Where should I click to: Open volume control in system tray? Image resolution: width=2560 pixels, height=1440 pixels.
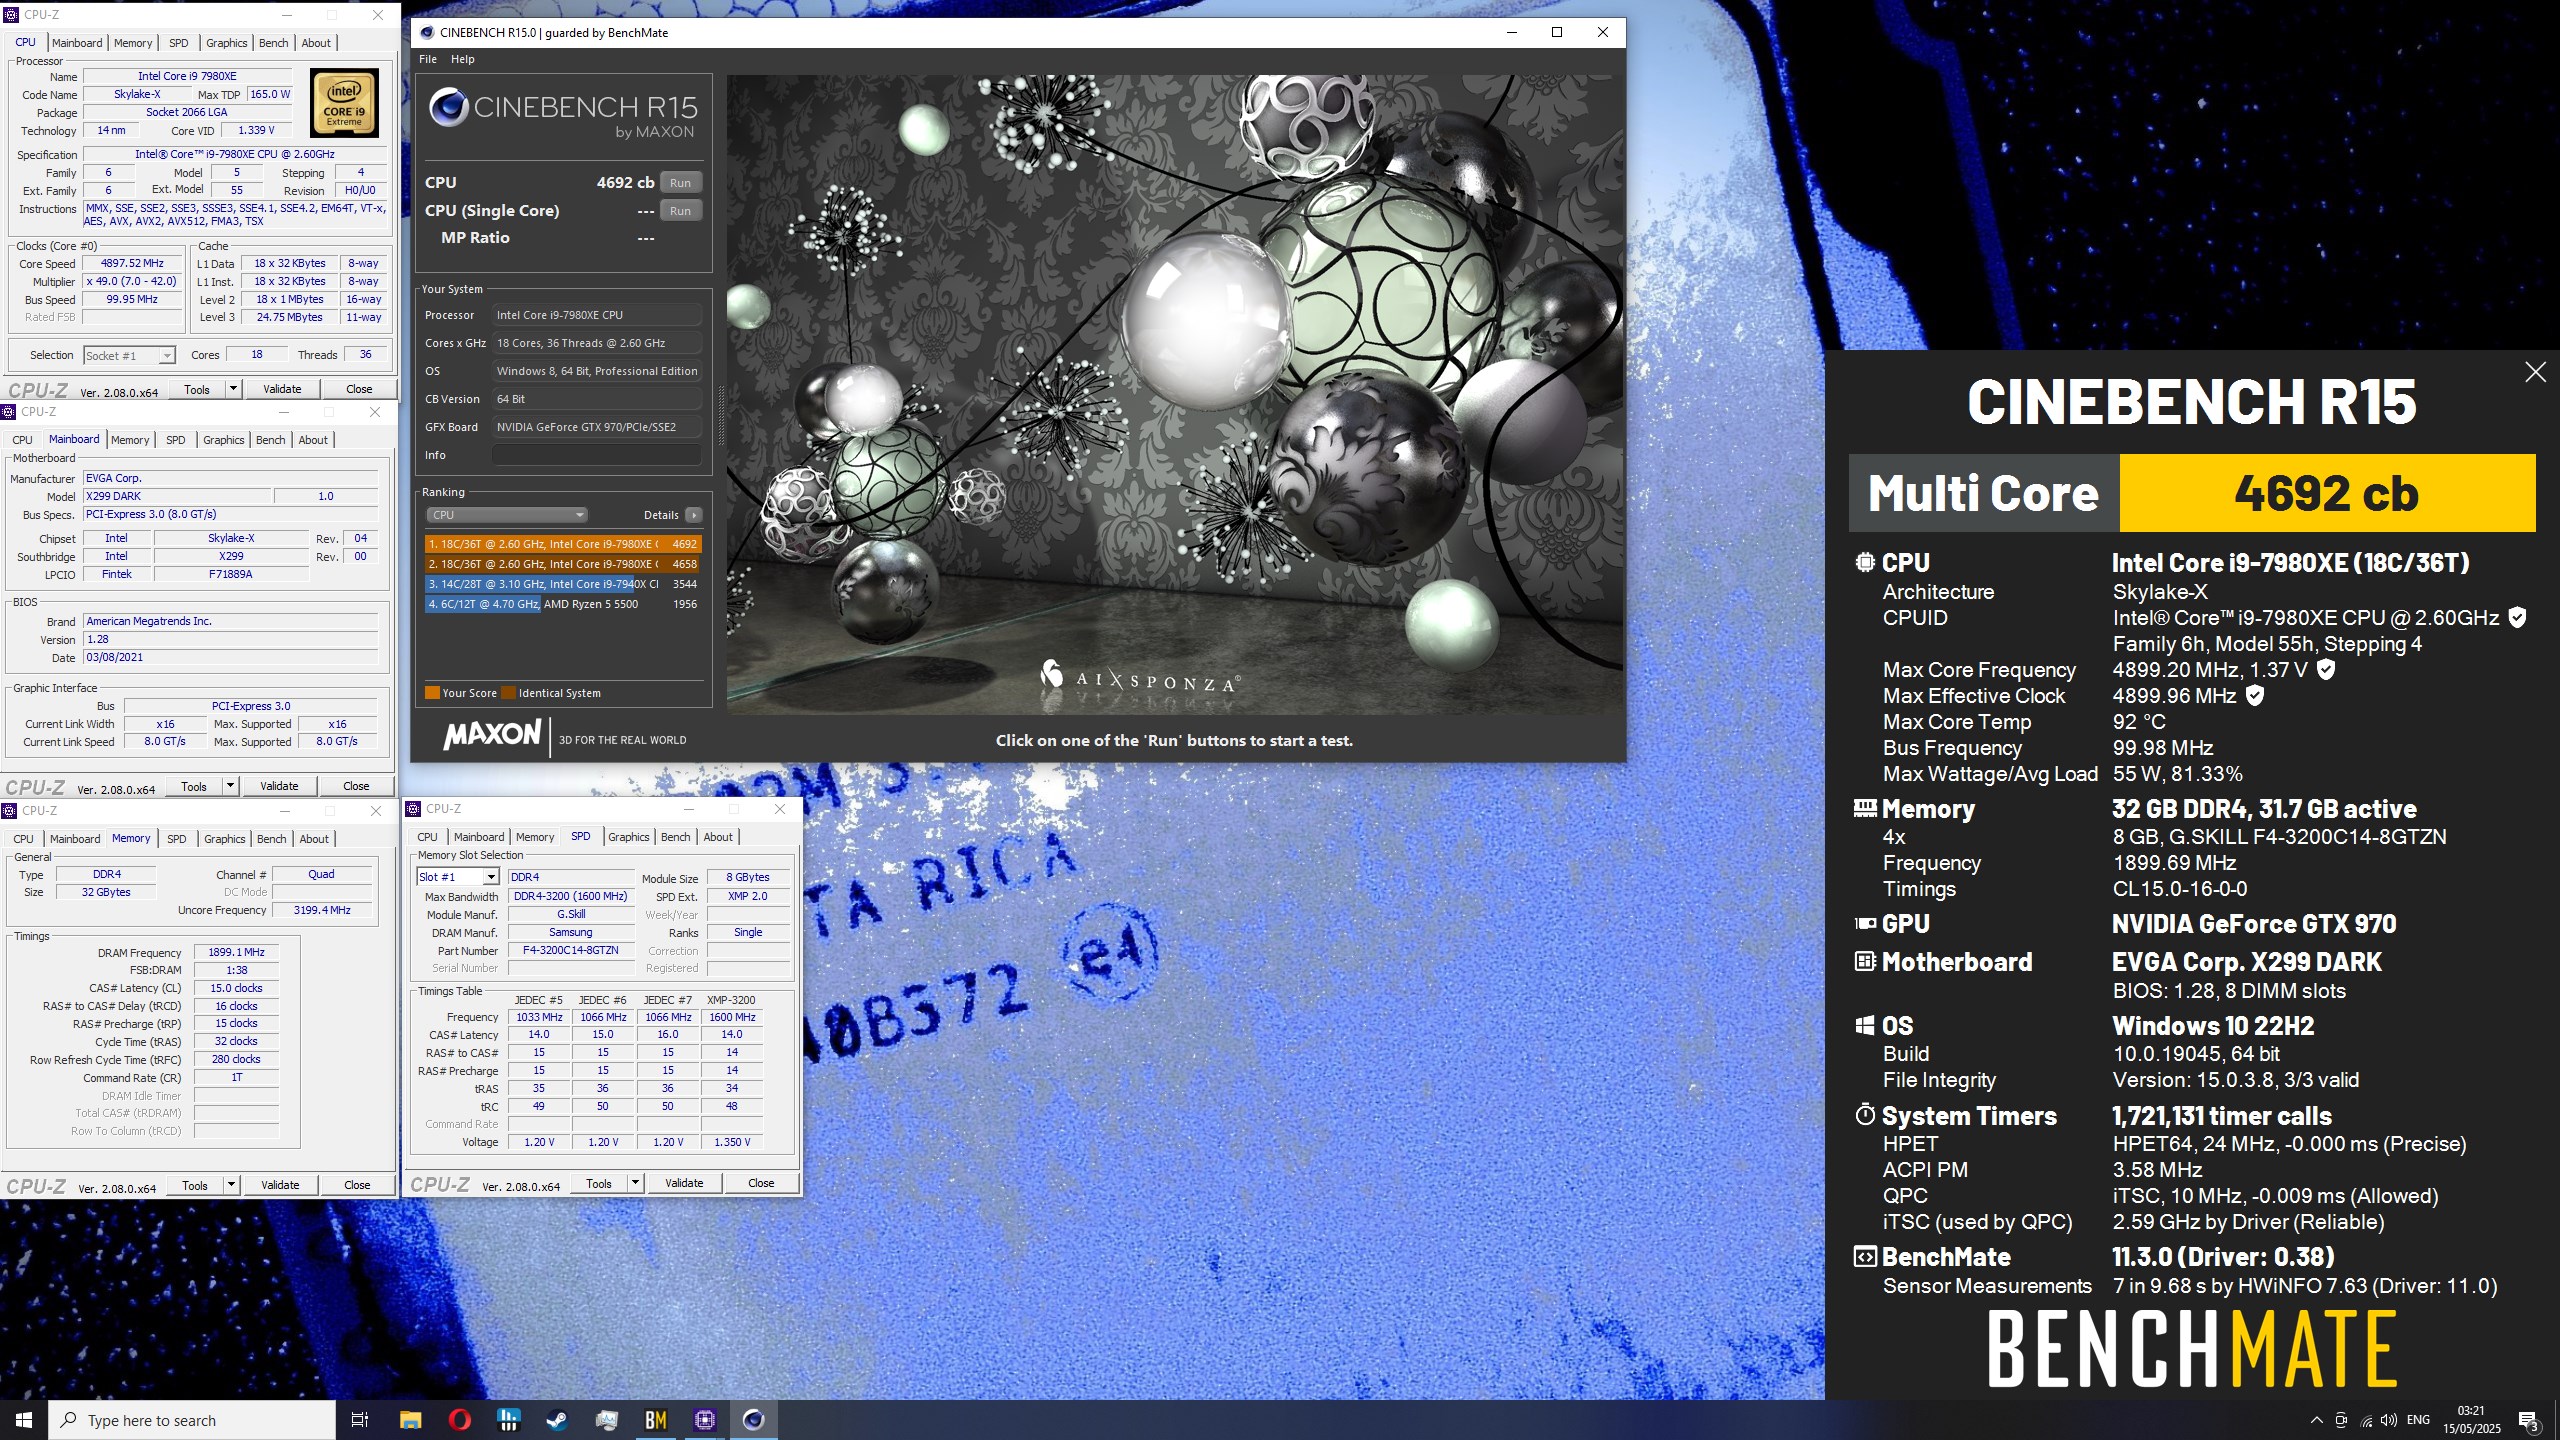2389,1420
